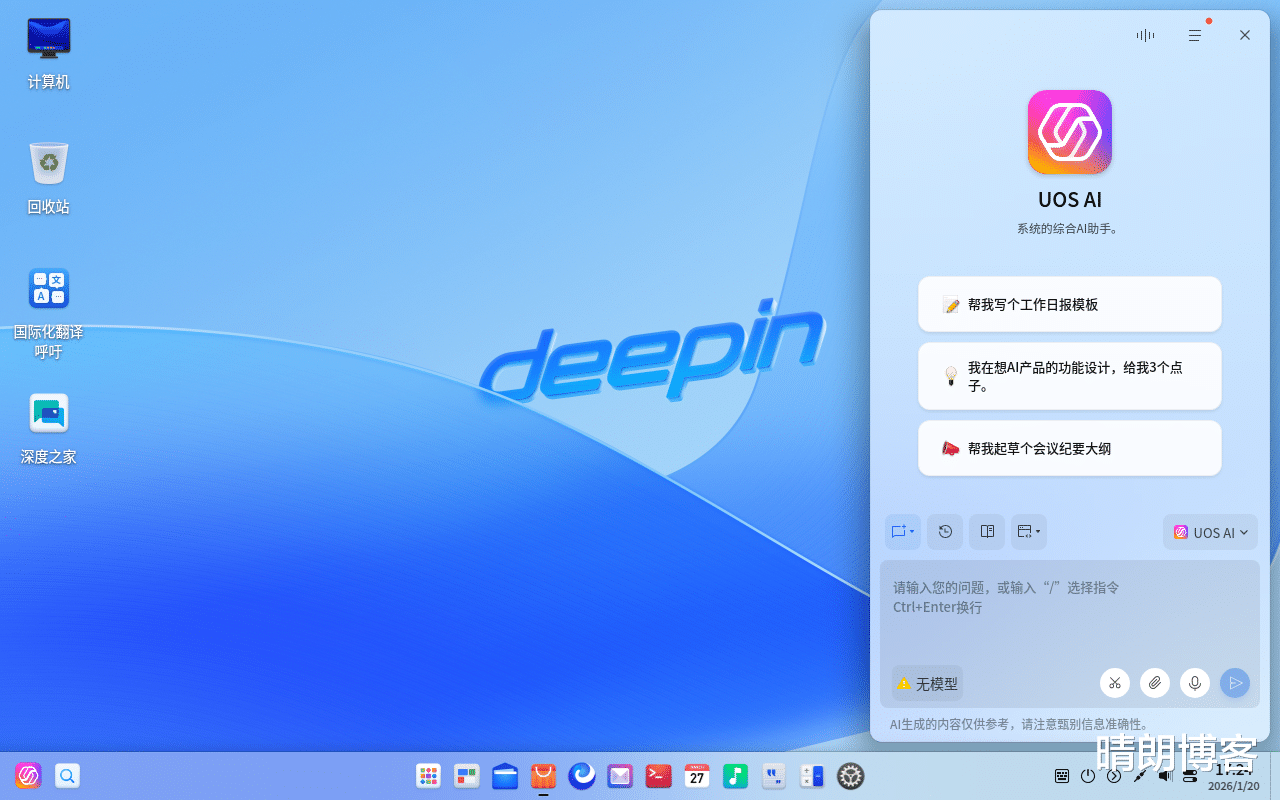Select the 国际化翻译呼吁 desktop icon
The image size is (1280, 800).
(x=49, y=314)
